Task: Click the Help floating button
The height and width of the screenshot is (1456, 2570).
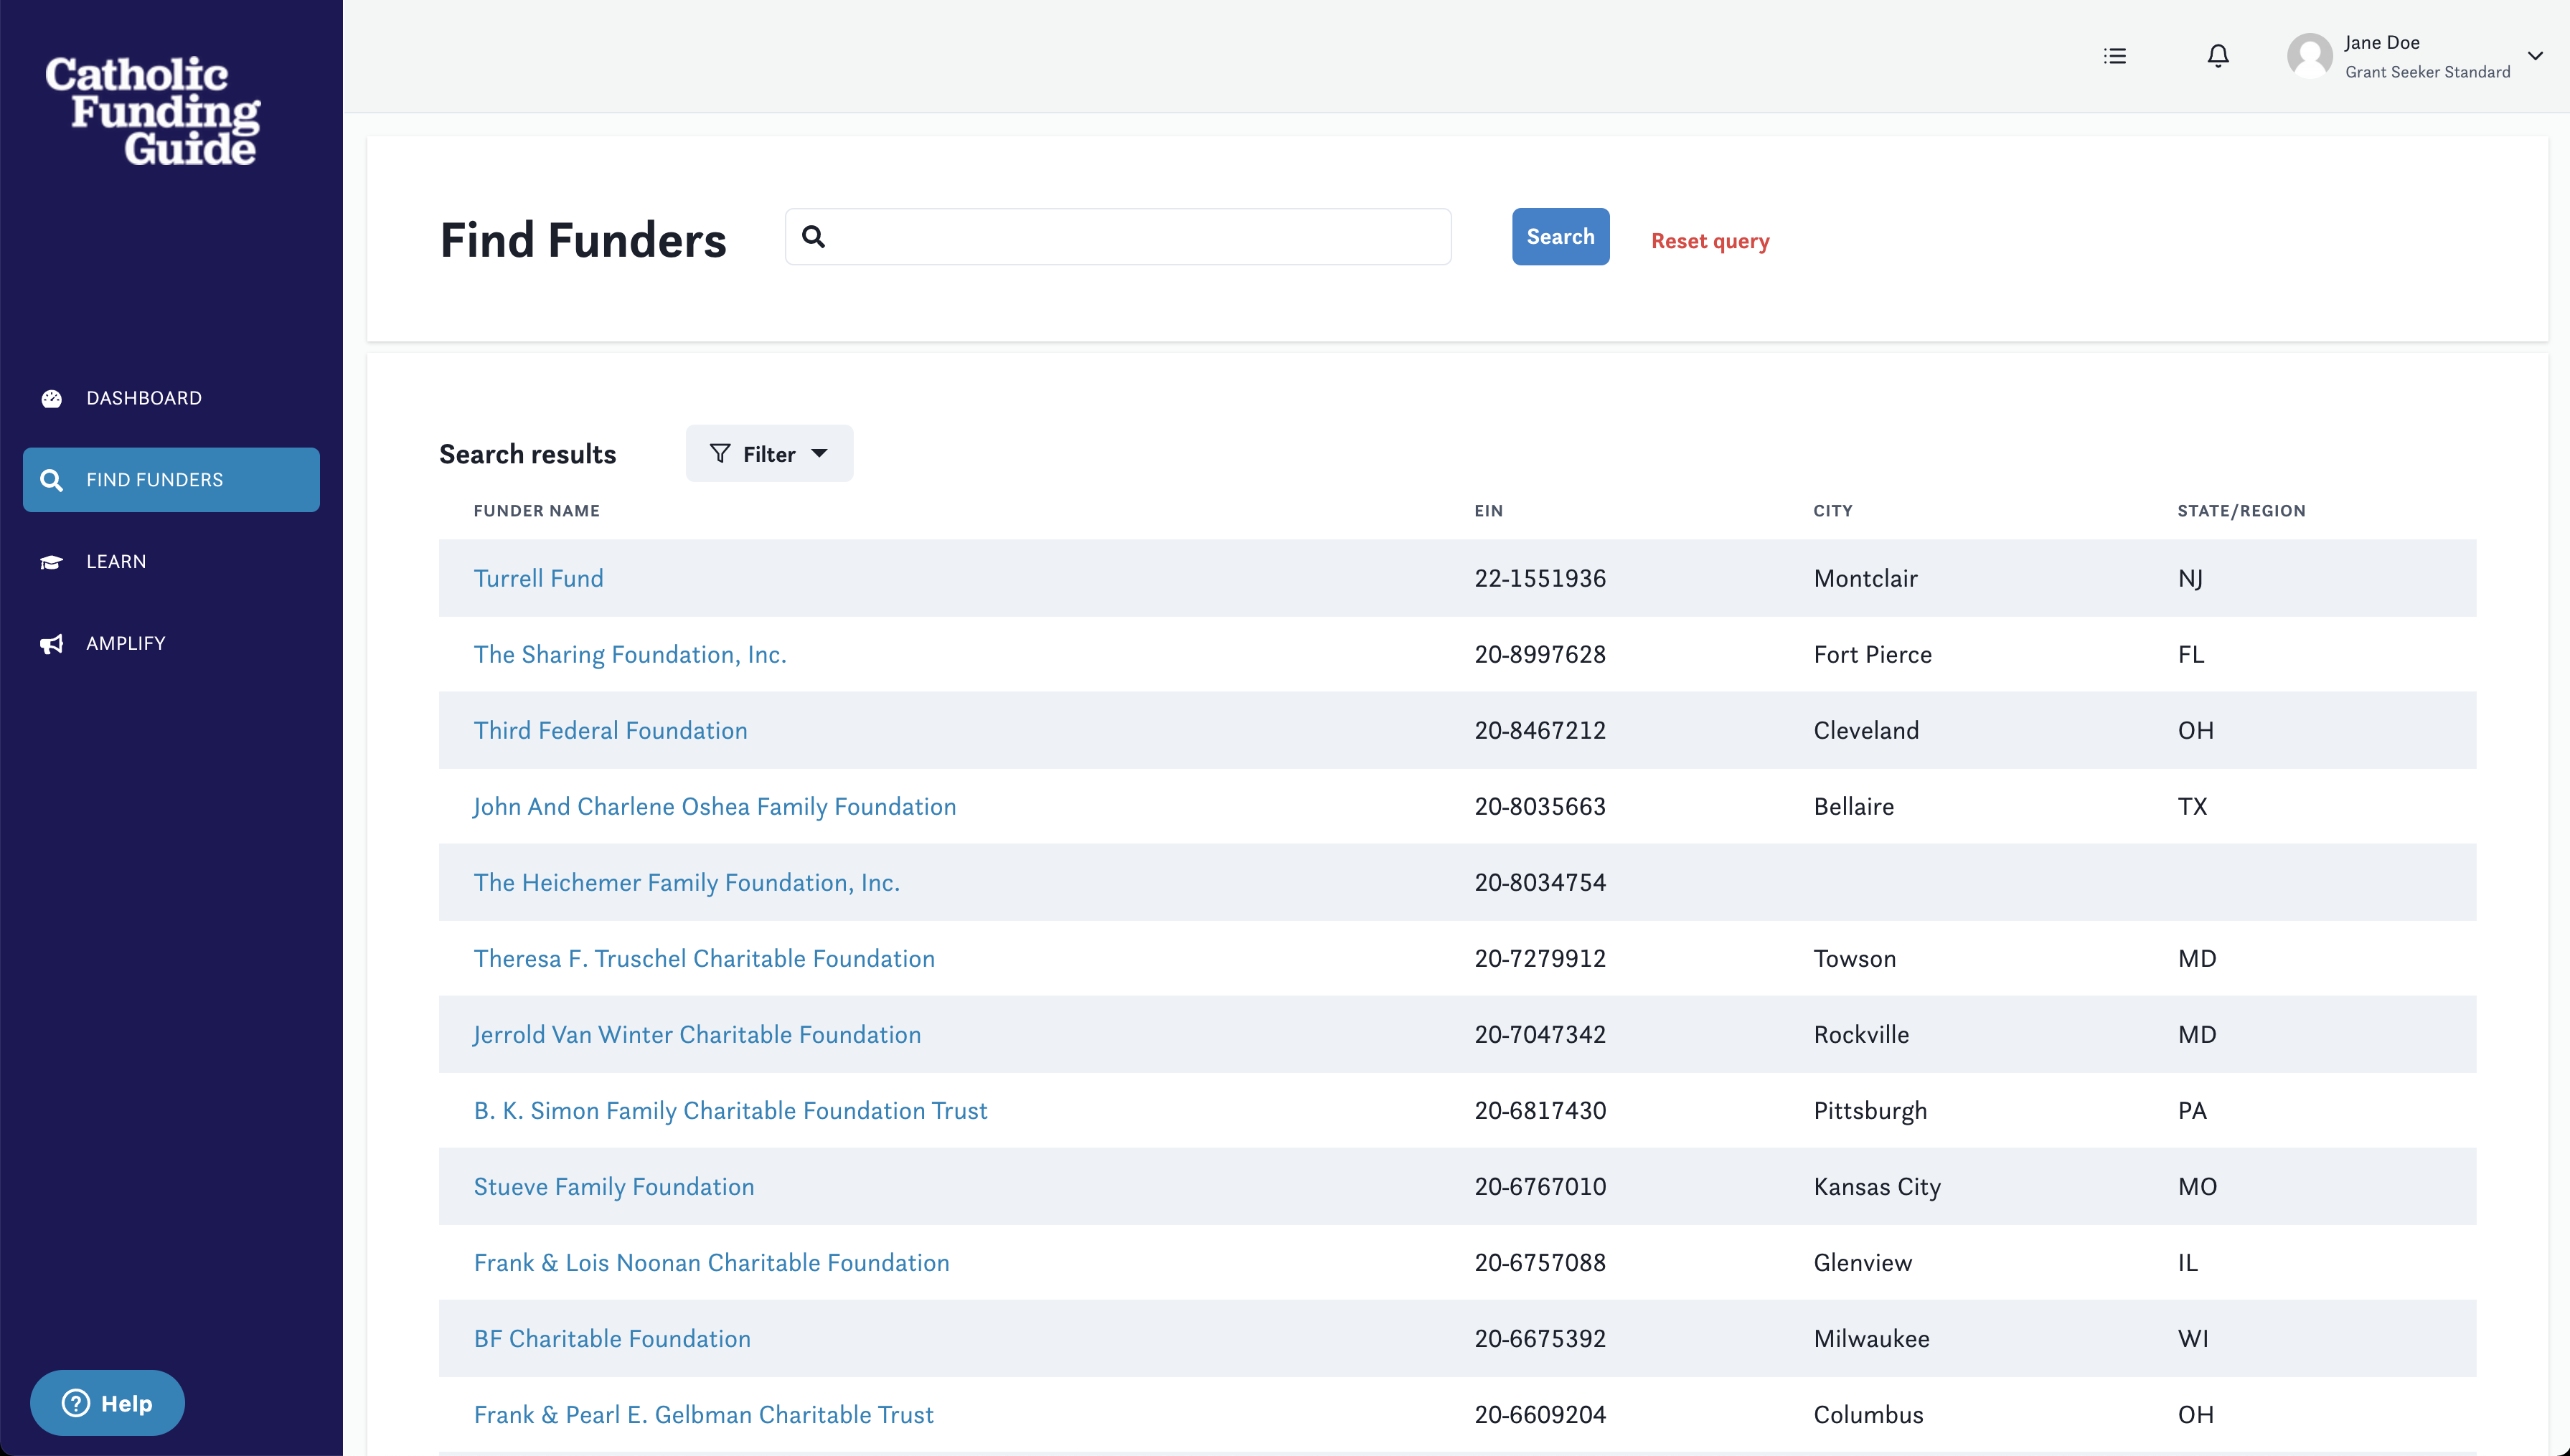Action: [106, 1402]
